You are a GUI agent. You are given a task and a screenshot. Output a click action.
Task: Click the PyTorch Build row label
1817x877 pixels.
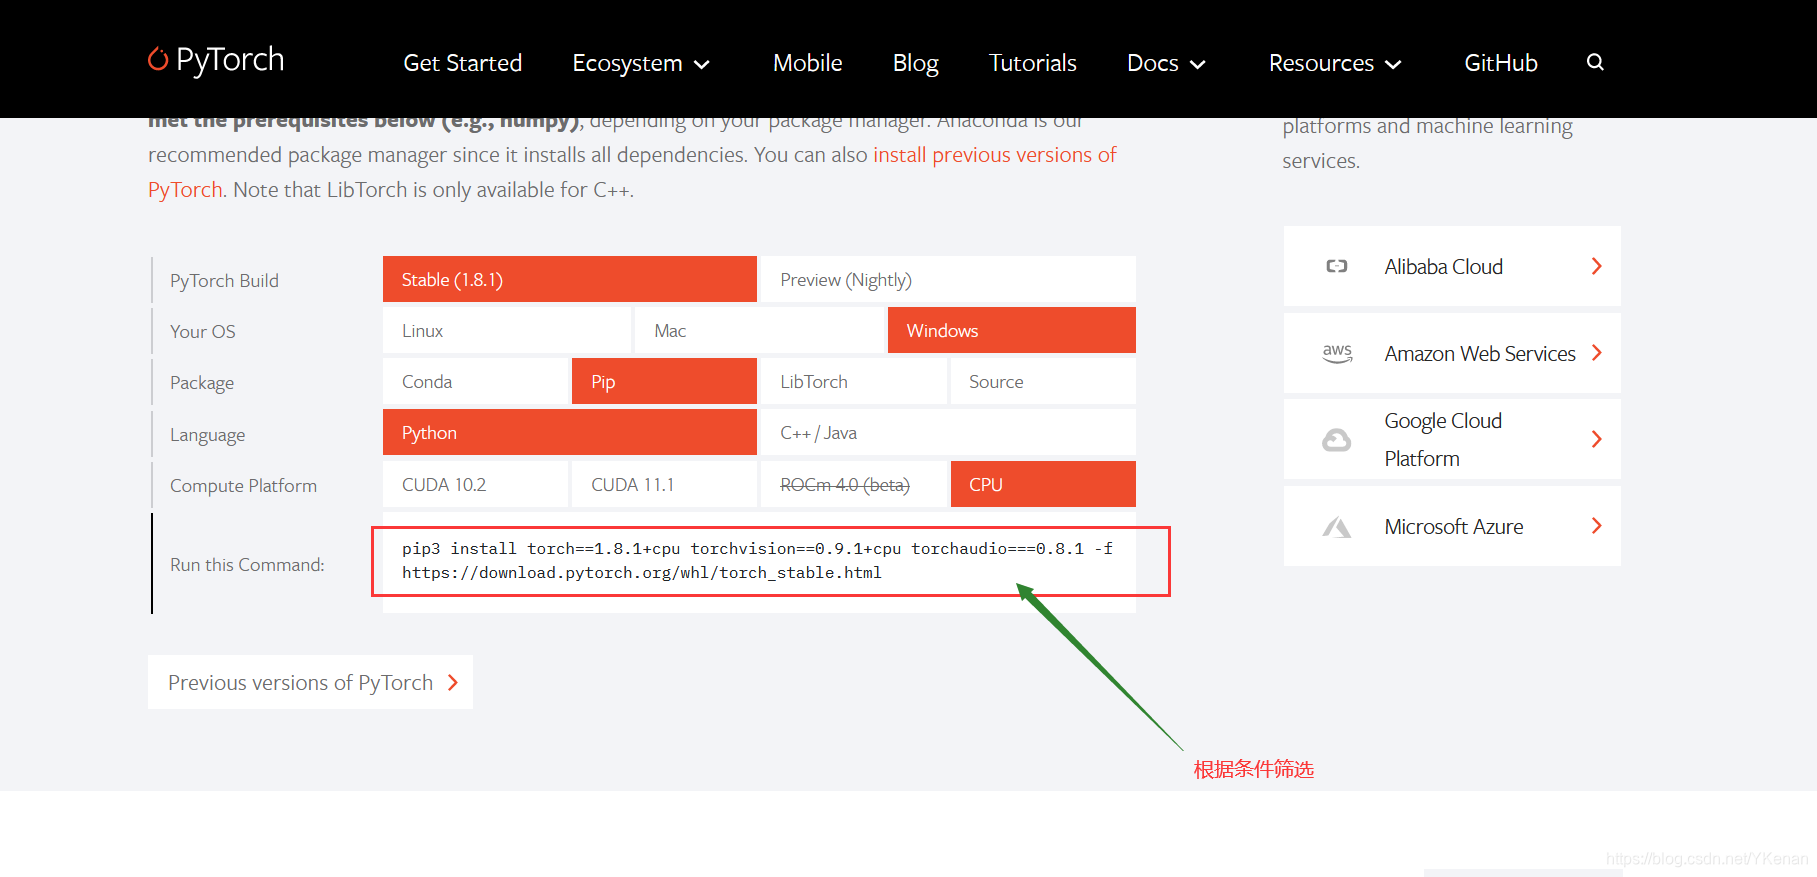(x=224, y=281)
